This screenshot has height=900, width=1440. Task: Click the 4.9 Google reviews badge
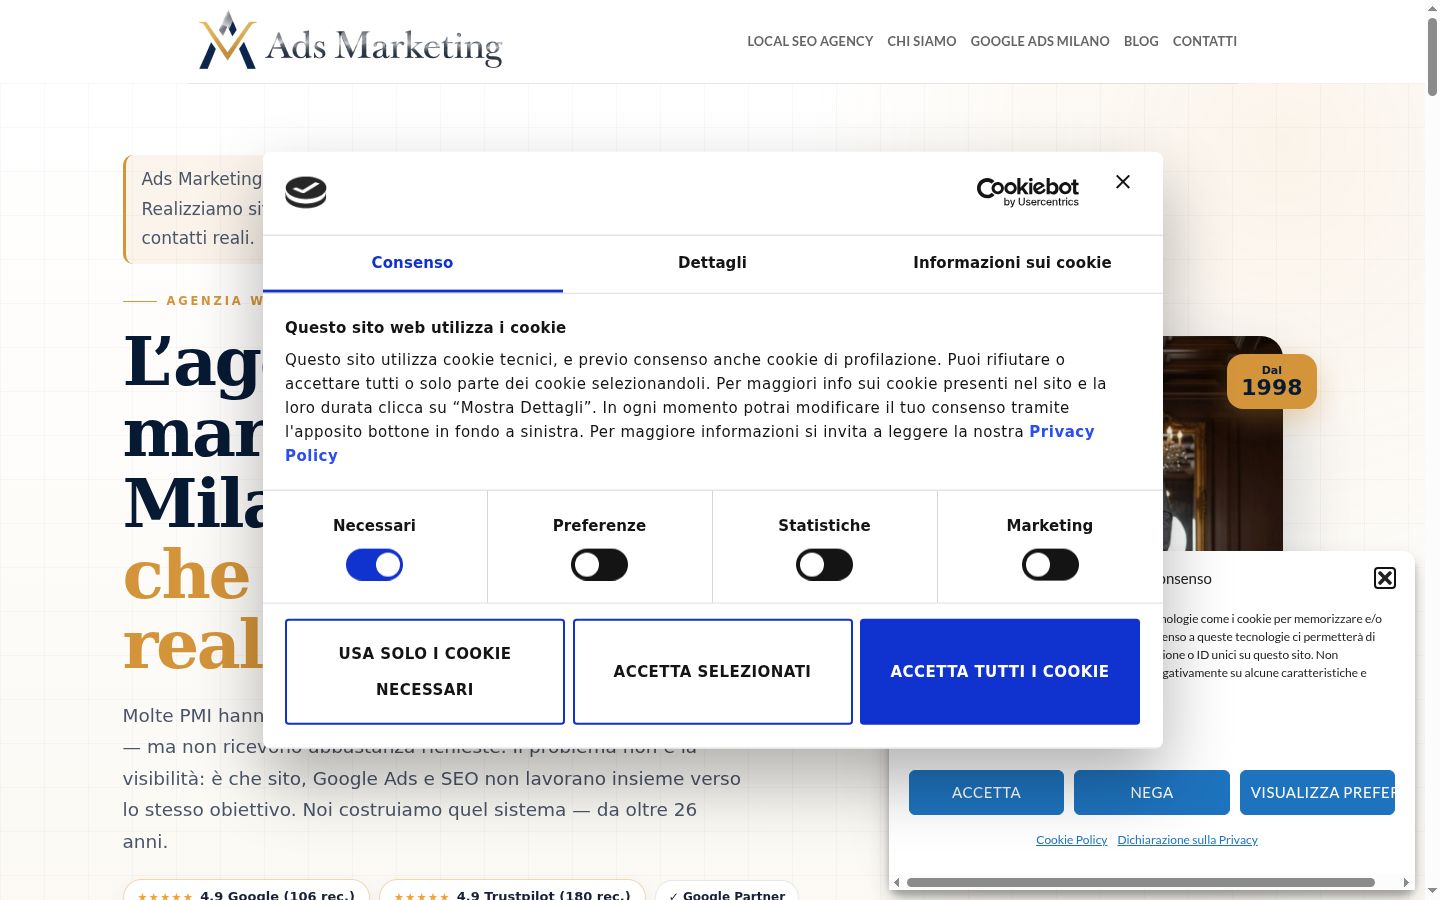[246, 891]
